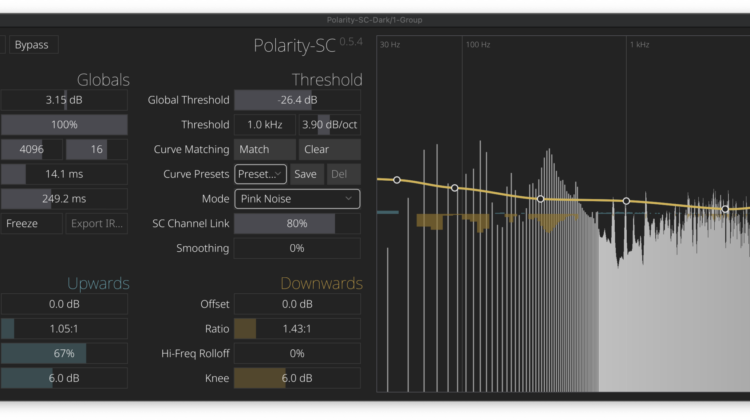Select the curve node on the 1 kHz line
Image resolution: width=750 pixels, height=420 pixels.
(626, 201)
